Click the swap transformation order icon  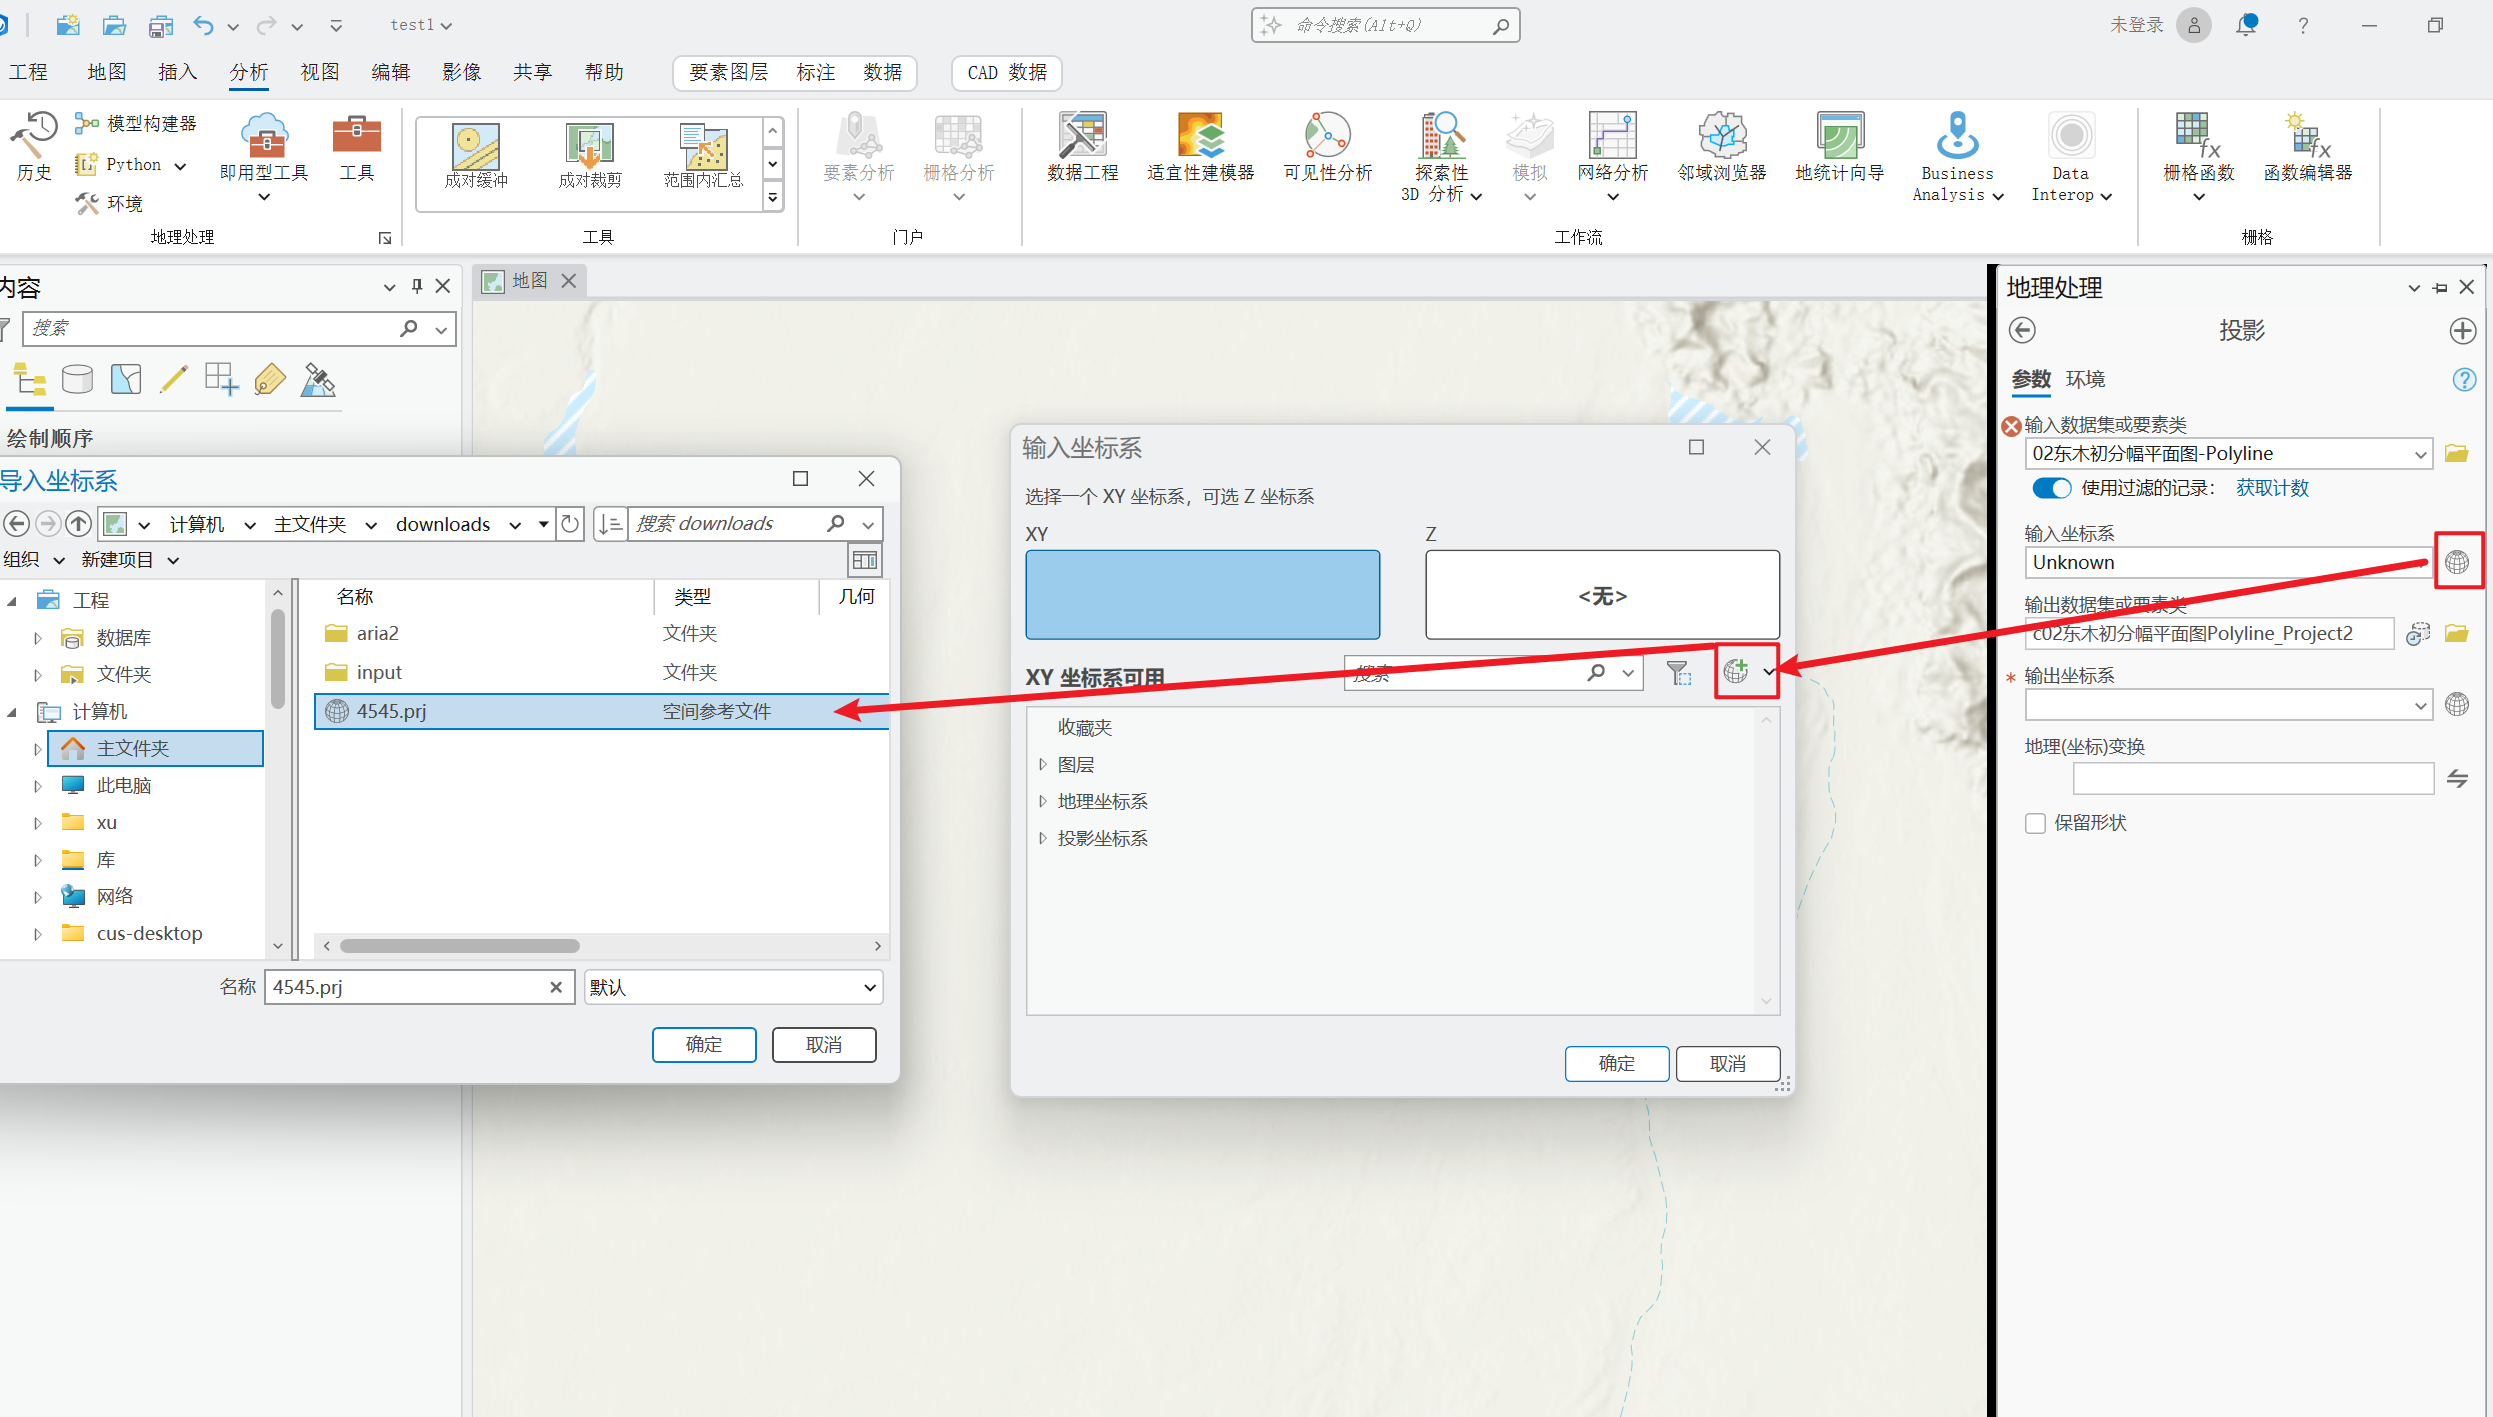coord(2457,778)
